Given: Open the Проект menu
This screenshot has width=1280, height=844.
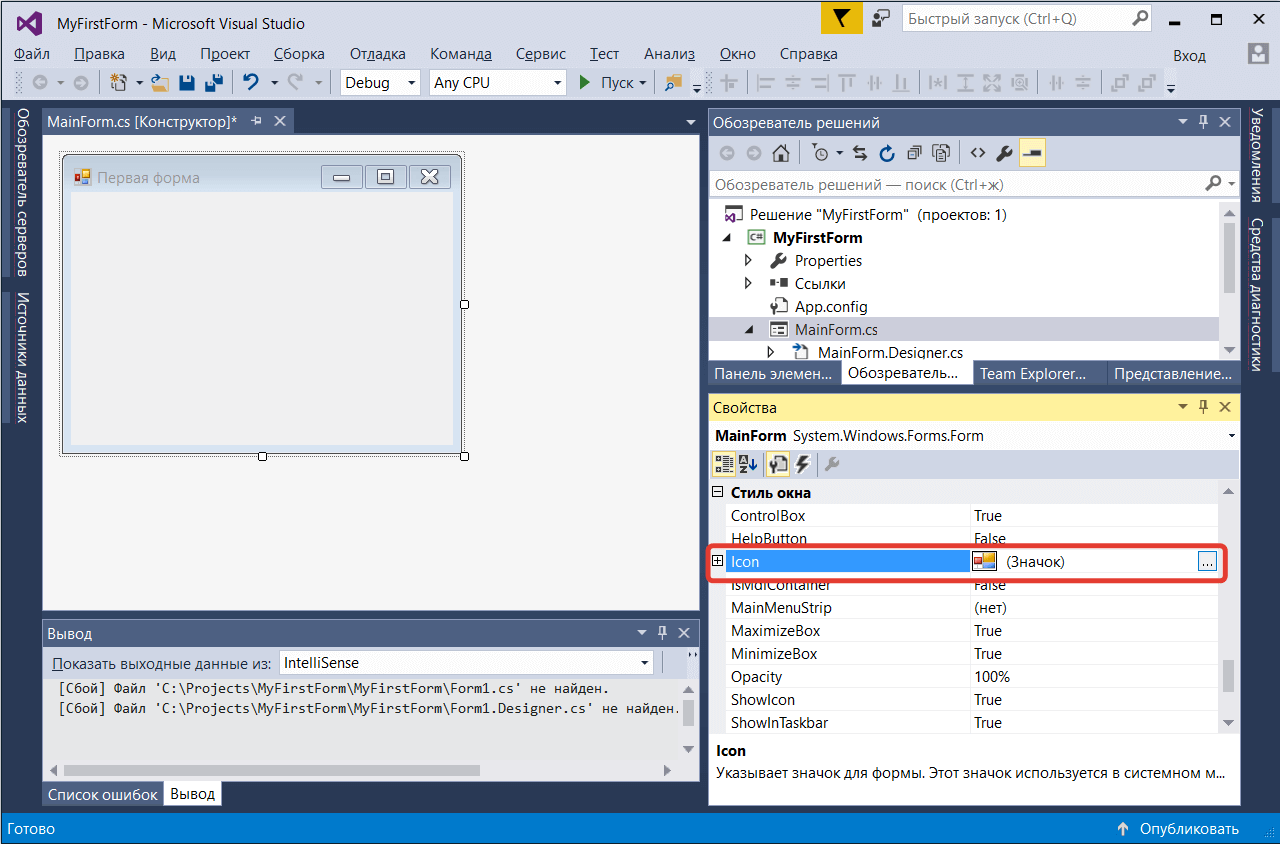Looking at the screenshot, I should coord(225,54).
